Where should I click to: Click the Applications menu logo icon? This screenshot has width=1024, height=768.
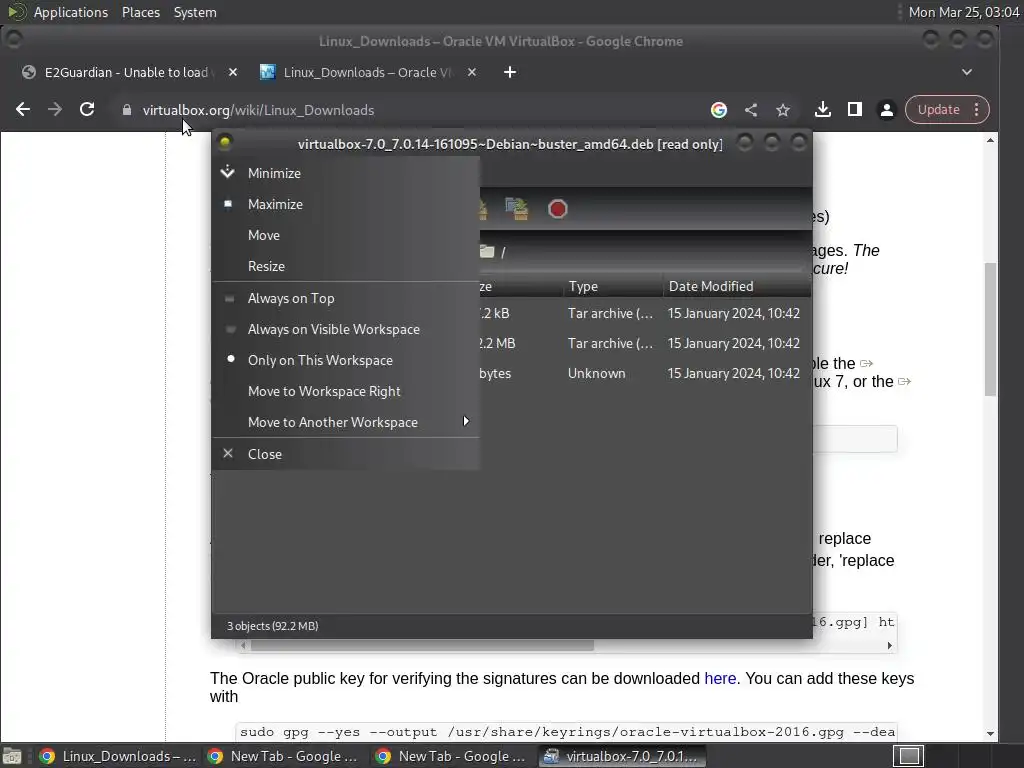(16, 12)
